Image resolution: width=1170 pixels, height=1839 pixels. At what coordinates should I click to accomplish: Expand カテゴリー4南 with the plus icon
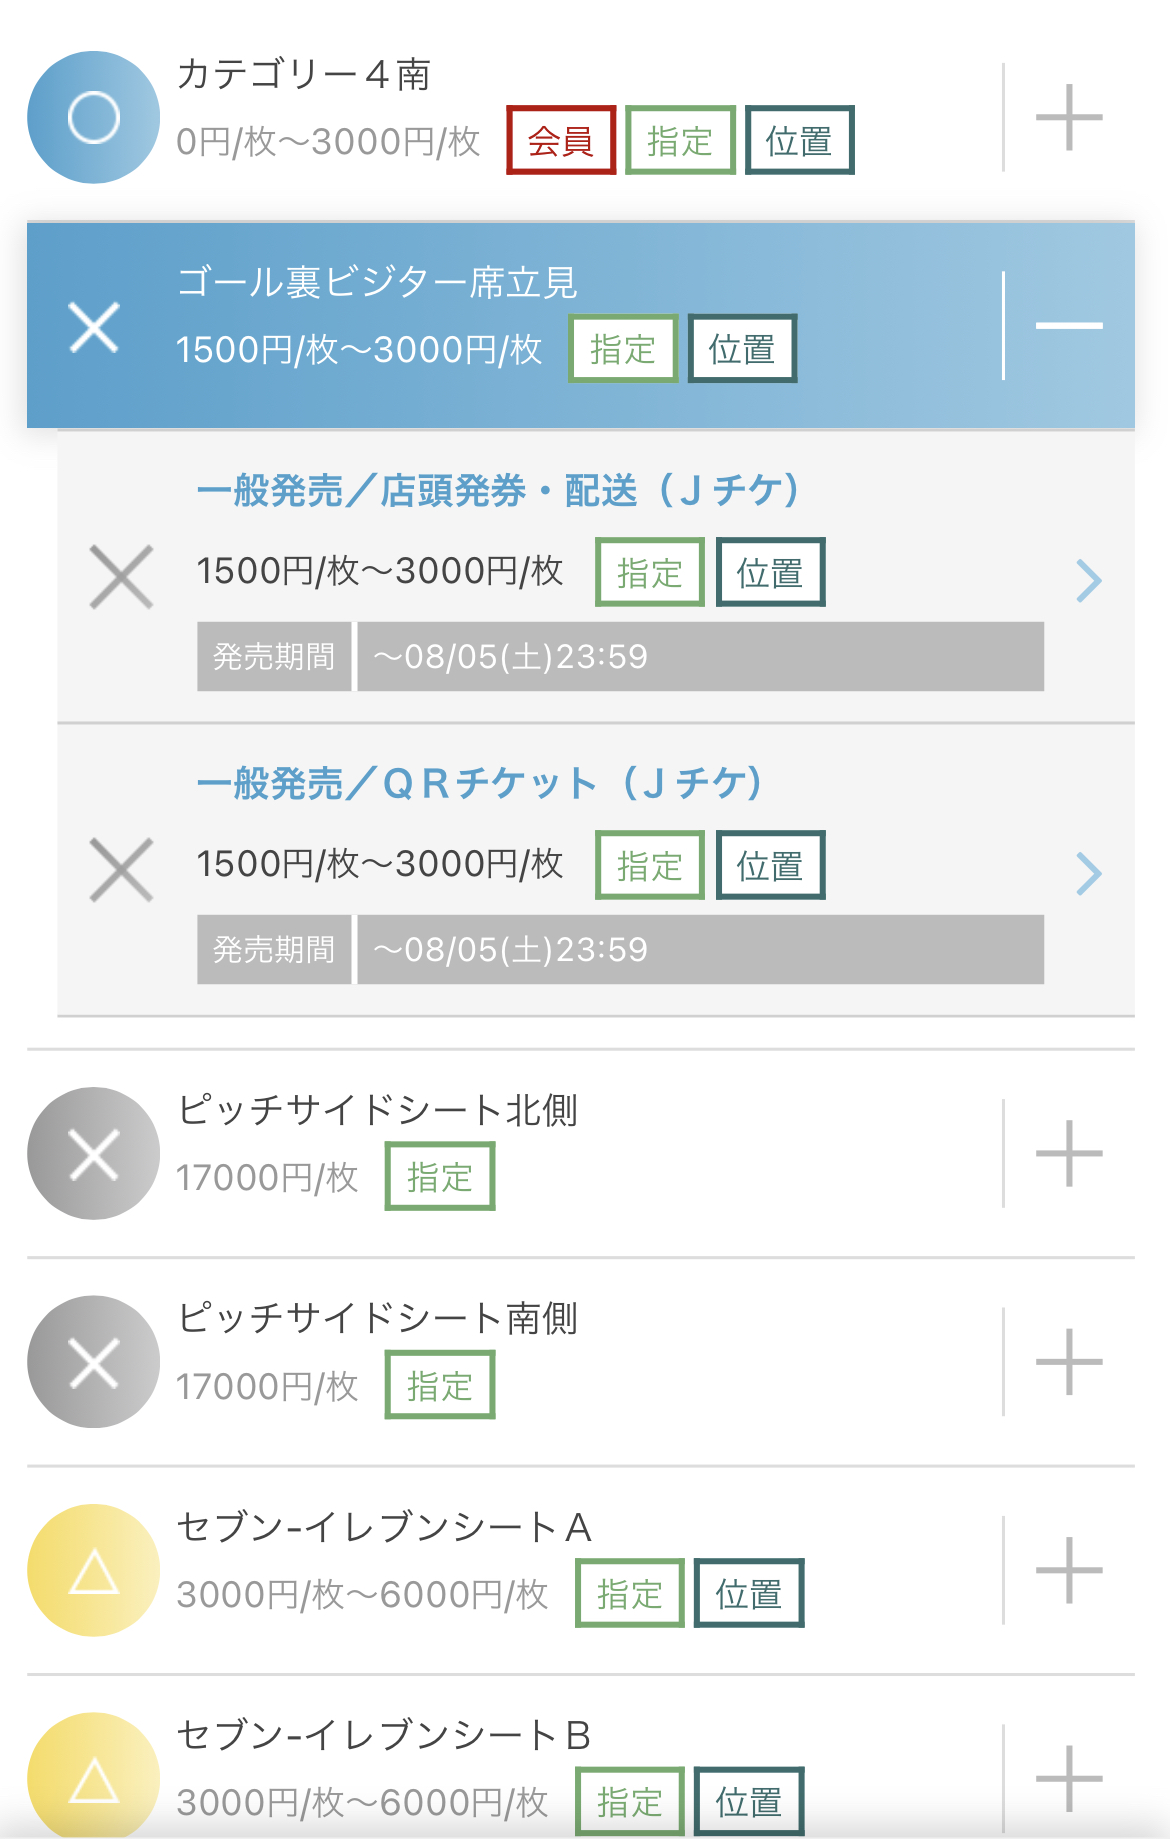click(x=1069, y=117)
